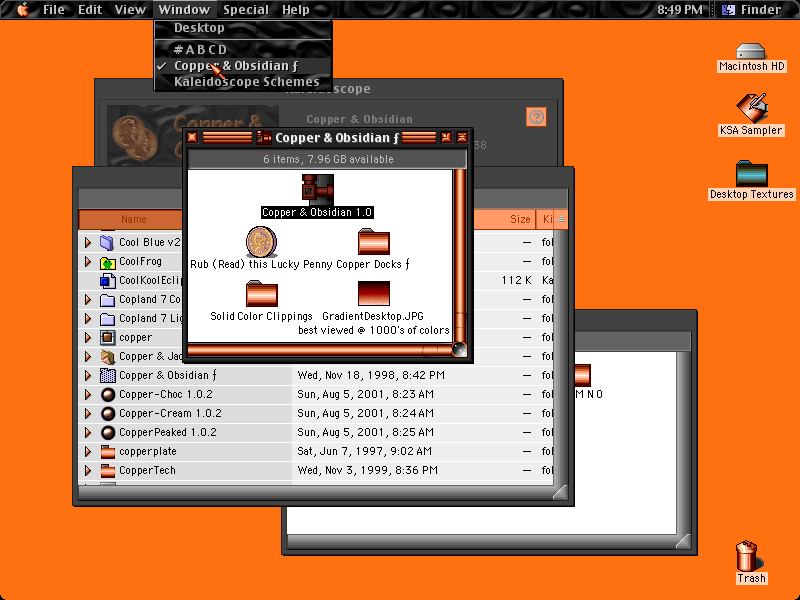Open the Apple menu
The width and height of the screenshot is (800, 600).
(x=23, y=9)
